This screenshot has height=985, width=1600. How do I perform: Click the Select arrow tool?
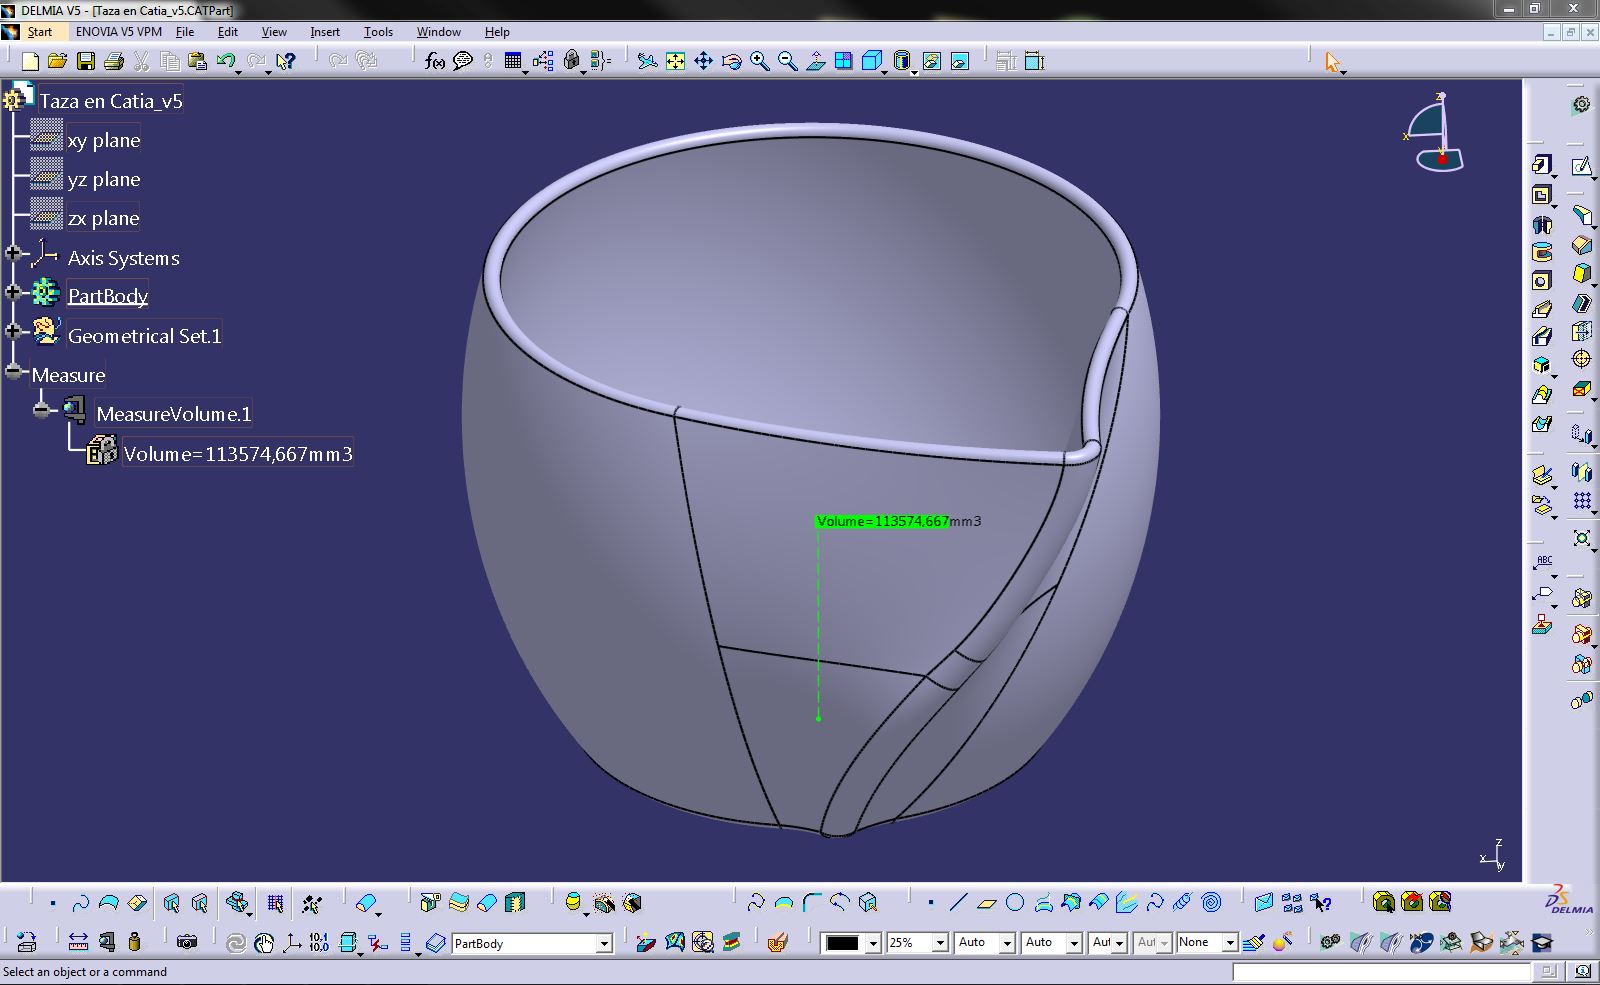1332,62
